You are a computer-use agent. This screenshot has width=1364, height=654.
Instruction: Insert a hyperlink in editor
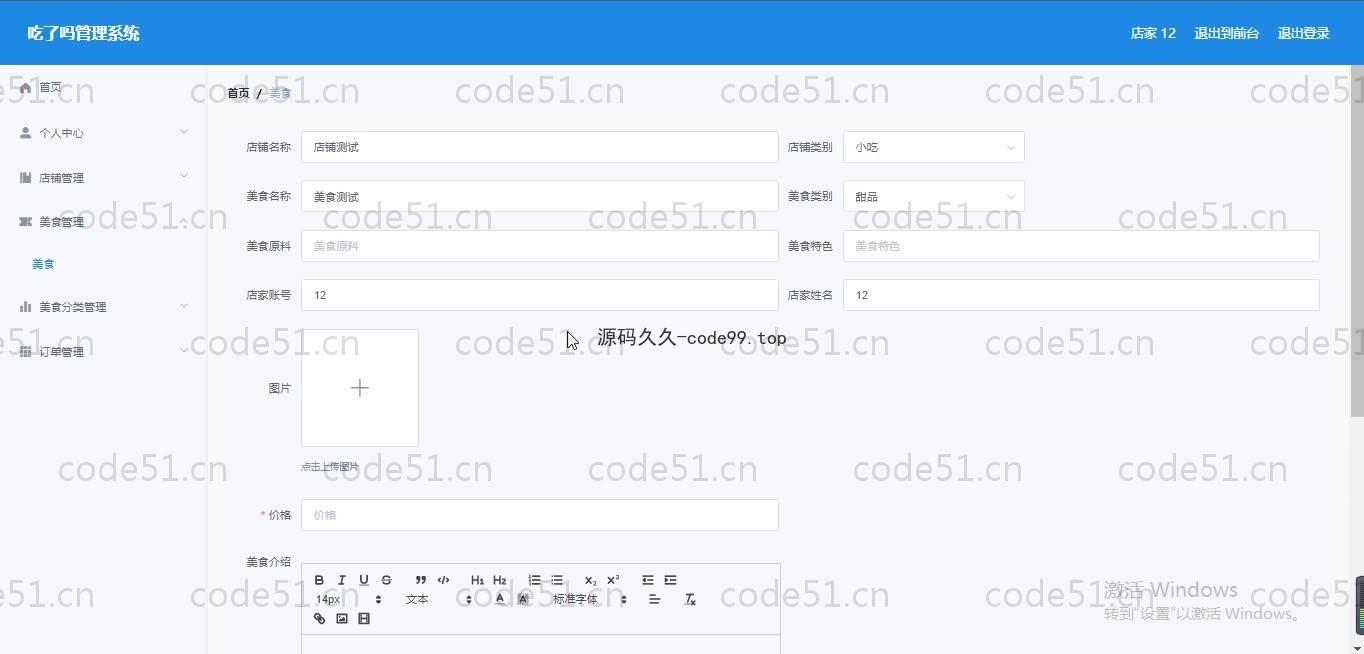[319, 619]
